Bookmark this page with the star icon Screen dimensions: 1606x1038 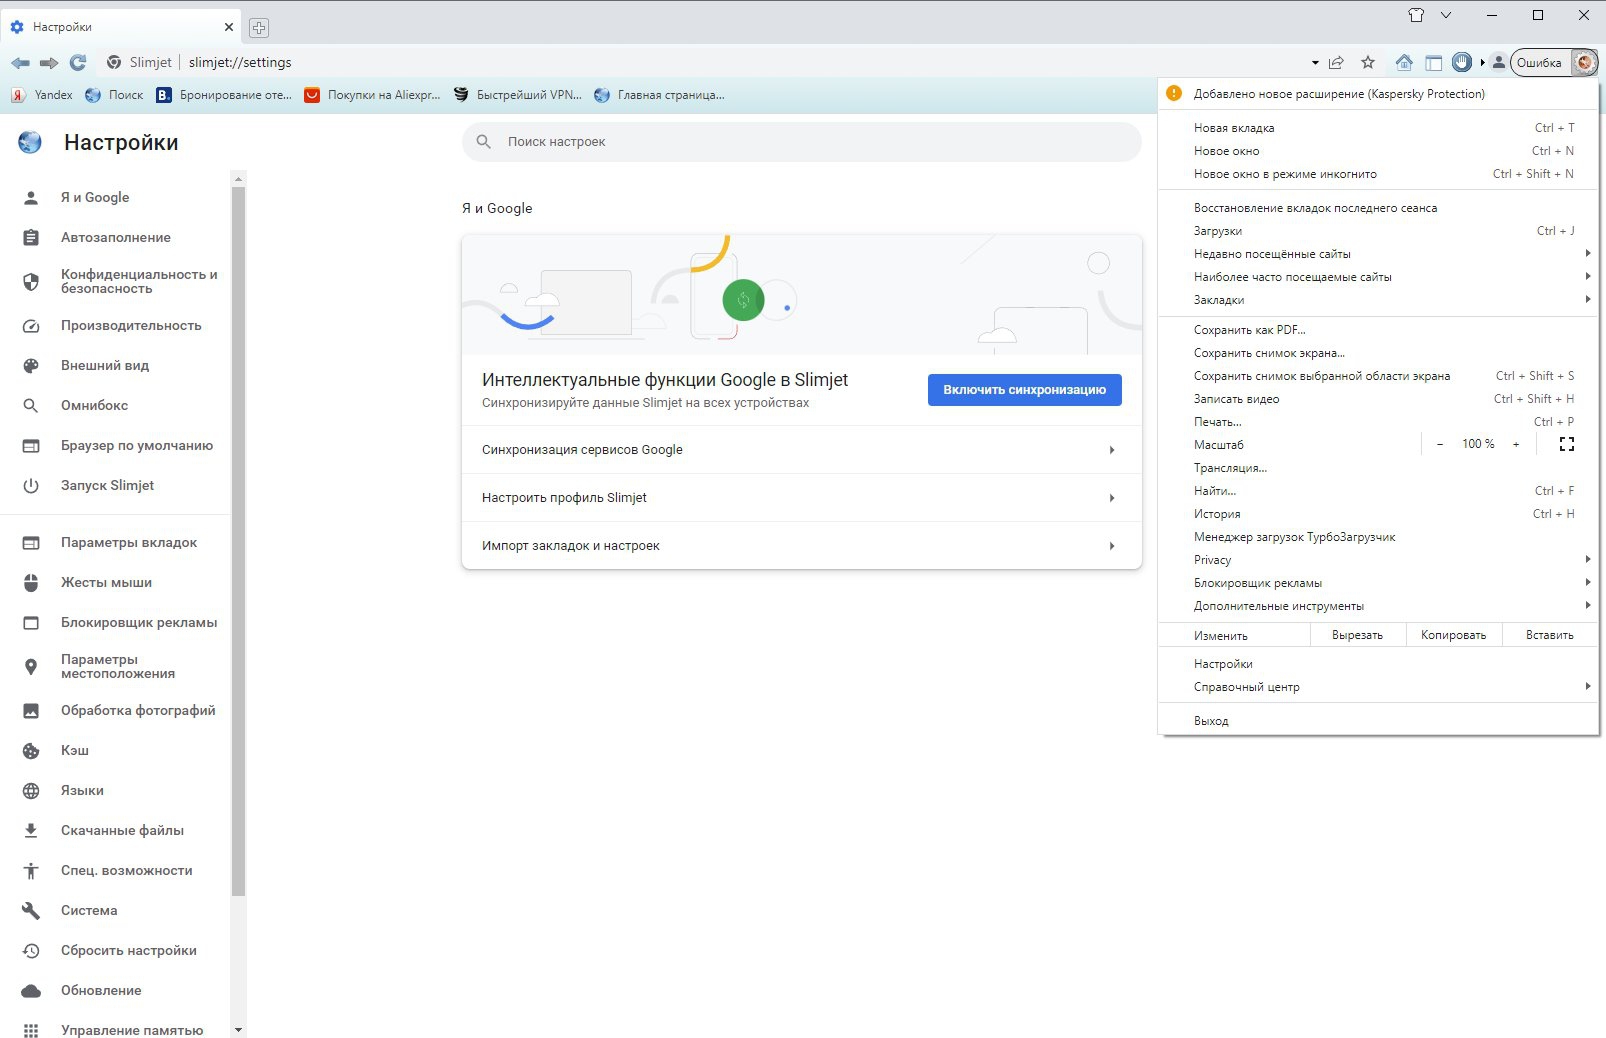1368,62
